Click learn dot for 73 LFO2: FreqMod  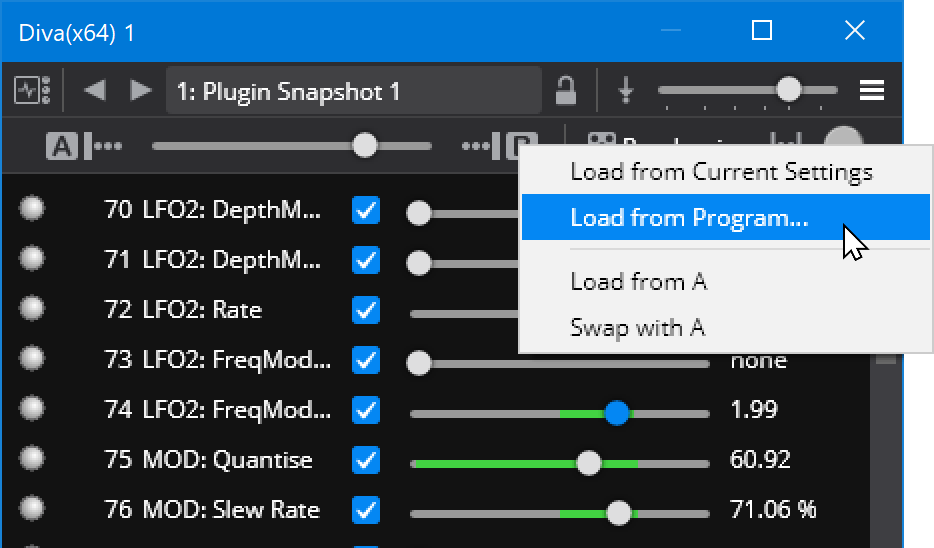tap(32, 359)
